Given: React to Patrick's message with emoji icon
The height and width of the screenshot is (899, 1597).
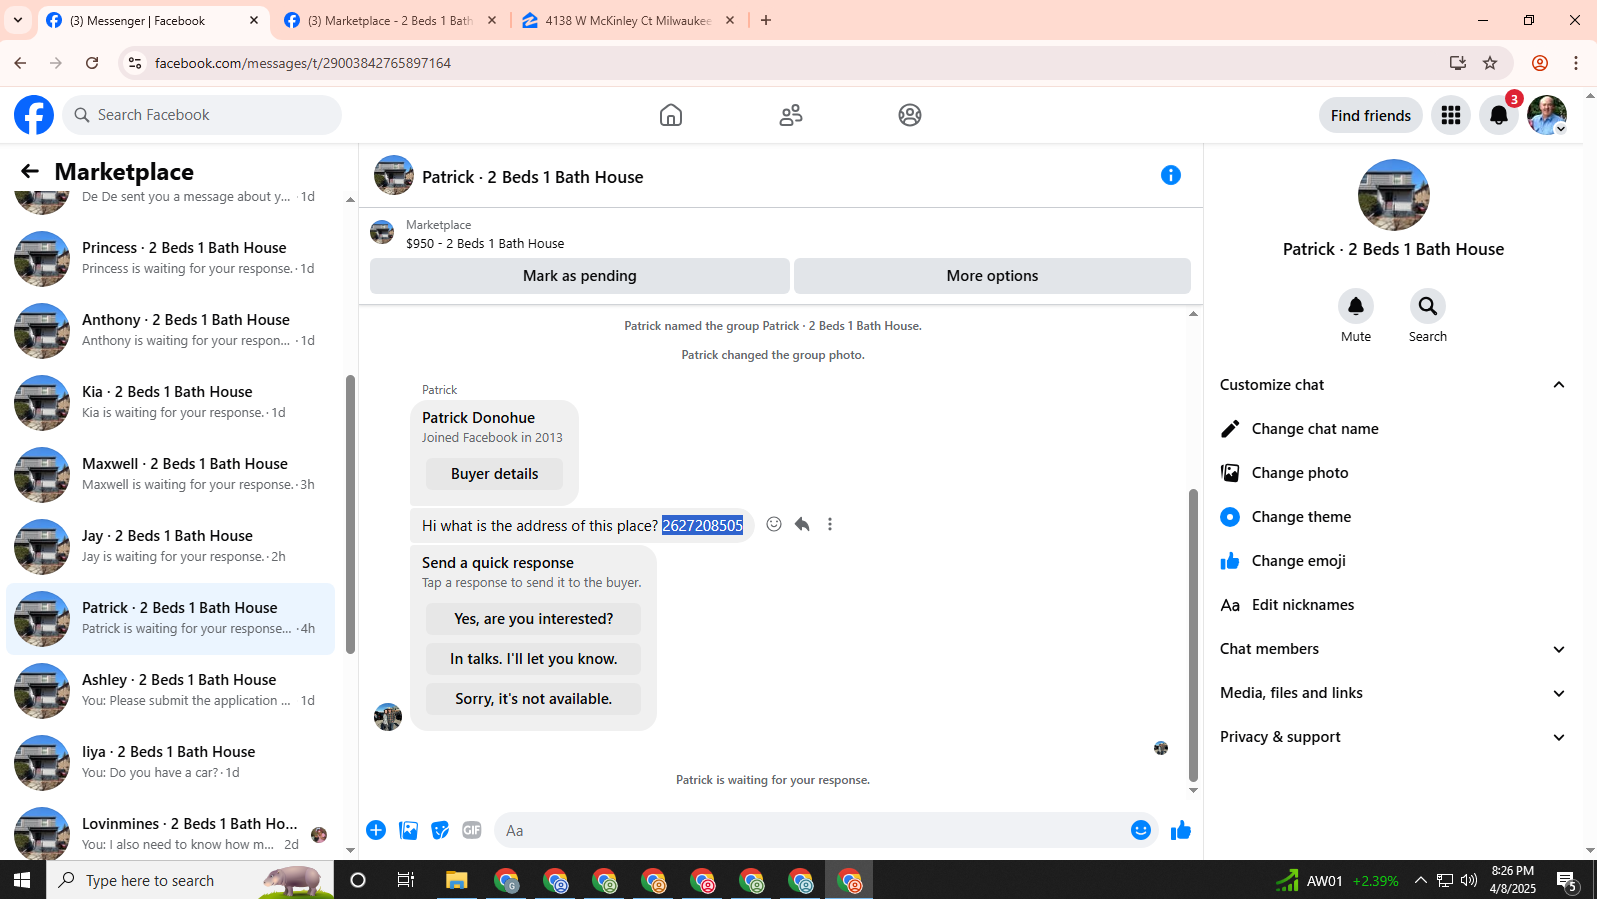Looking at the screenshot, I should [x=774, y=524].
